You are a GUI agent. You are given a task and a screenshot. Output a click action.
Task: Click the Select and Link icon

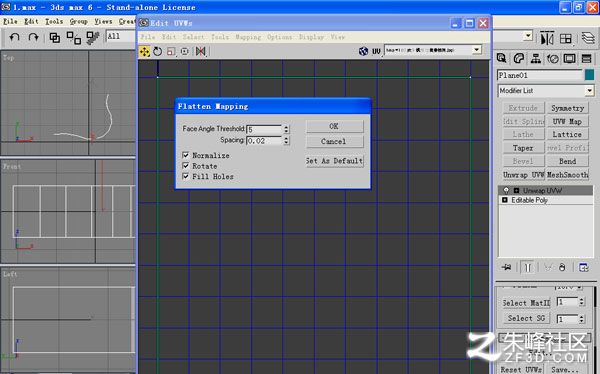(x=55, y=38)
